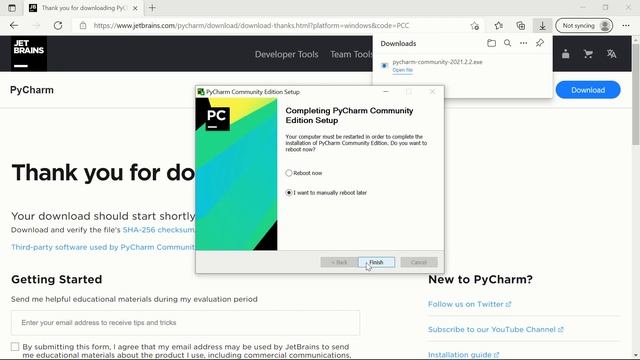This screenshot has height=360, width=640.
Task: Search downloads with magnifier icon
Action: pyautogui.click(x=507, y=43)
